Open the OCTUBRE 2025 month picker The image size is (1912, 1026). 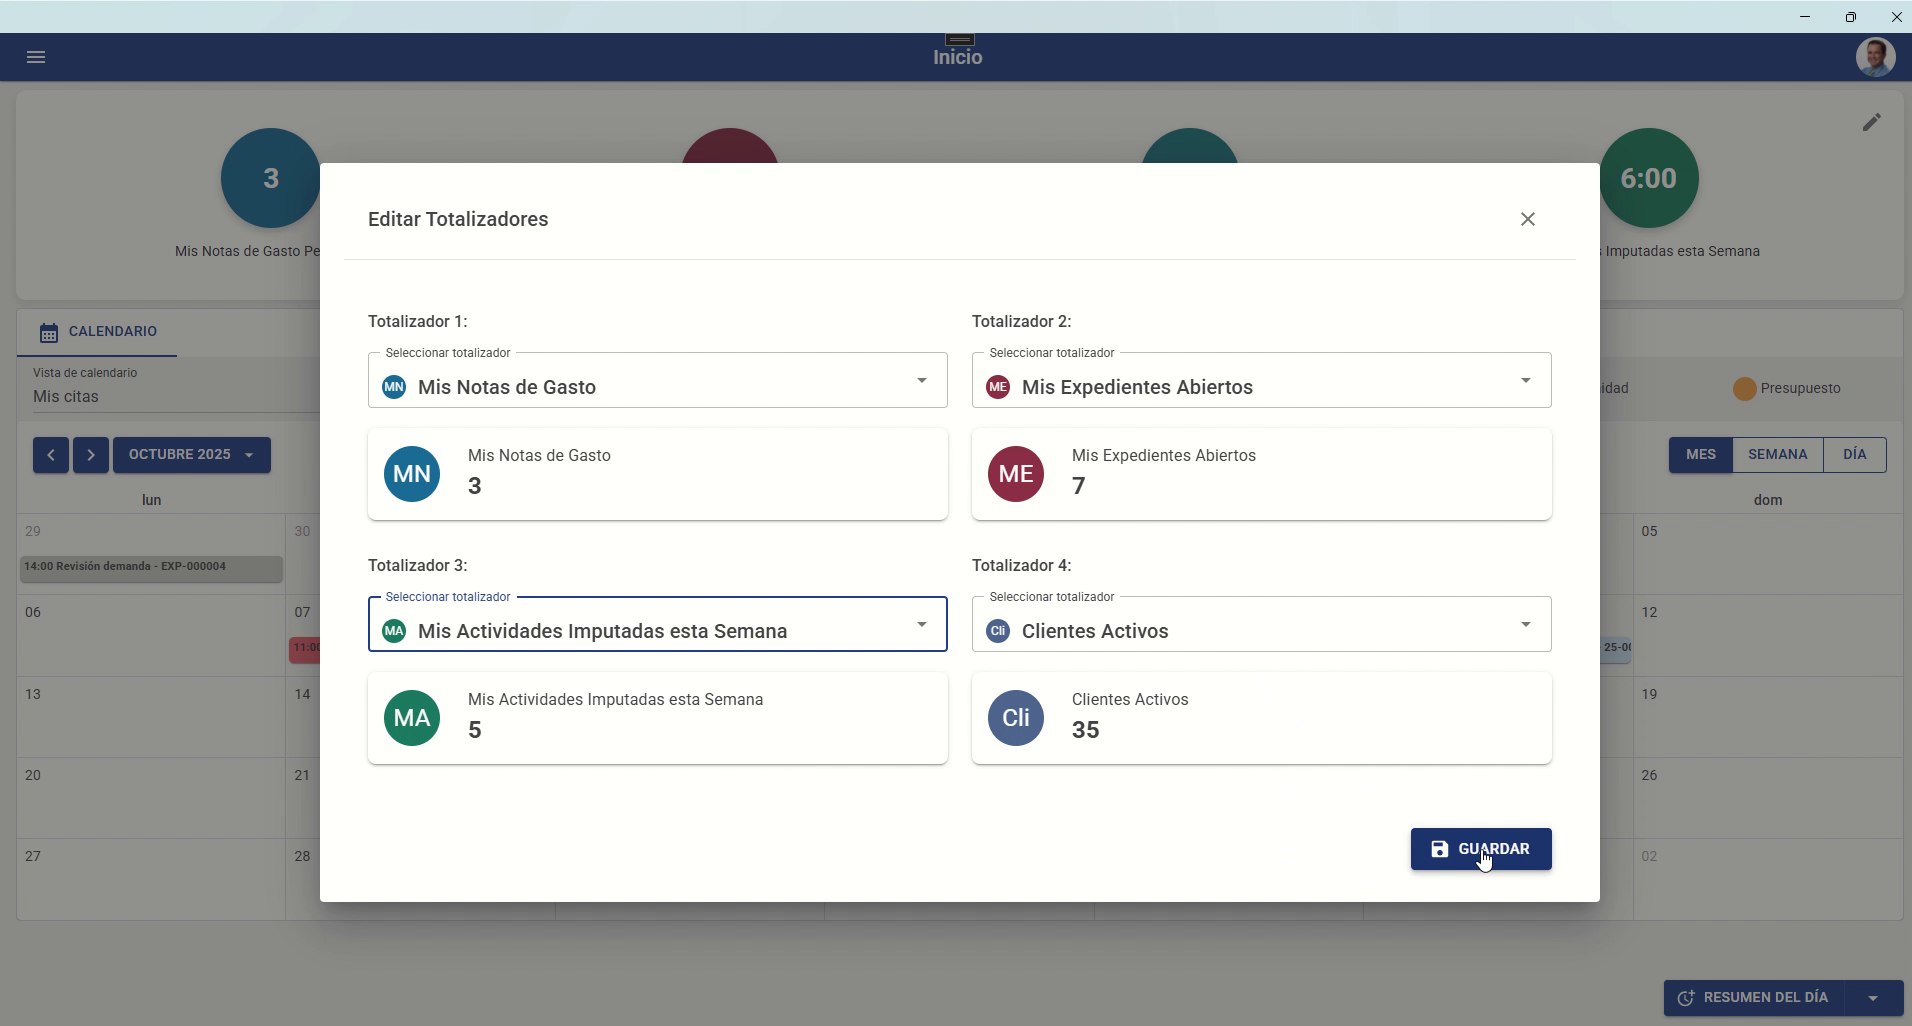(x=191, y=455)
